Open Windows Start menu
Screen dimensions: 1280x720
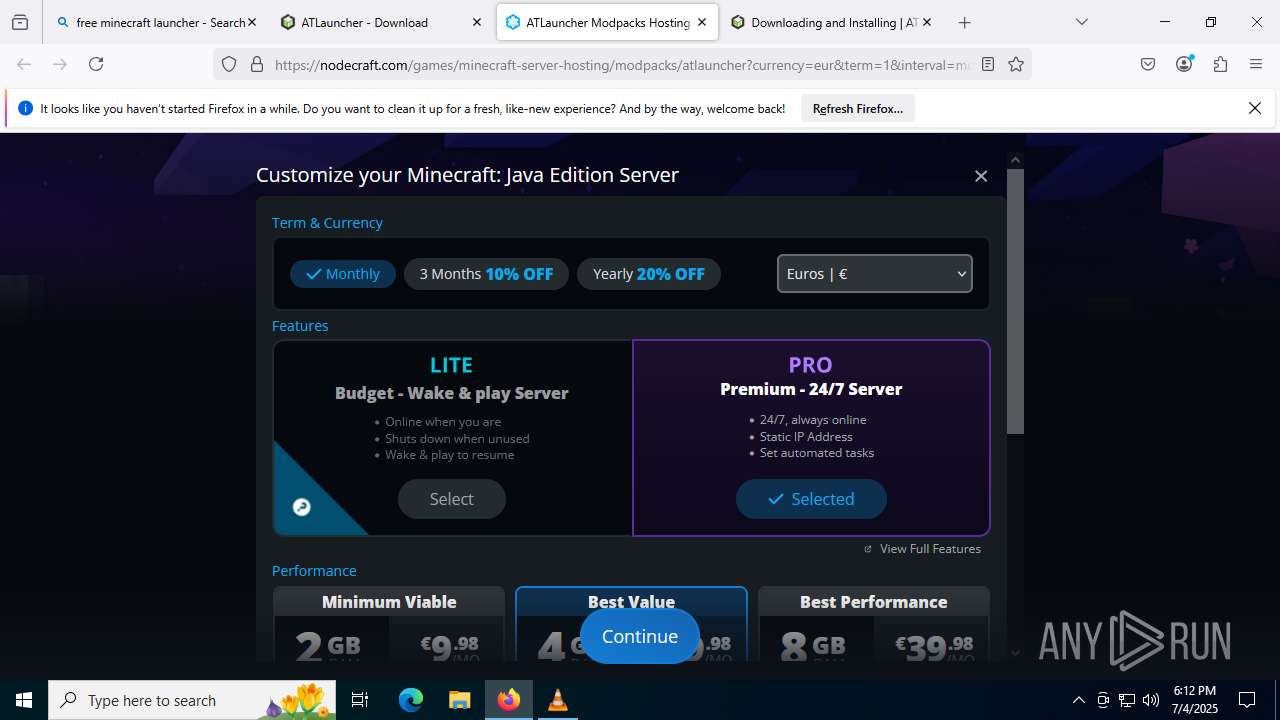(x=24, y=700)
